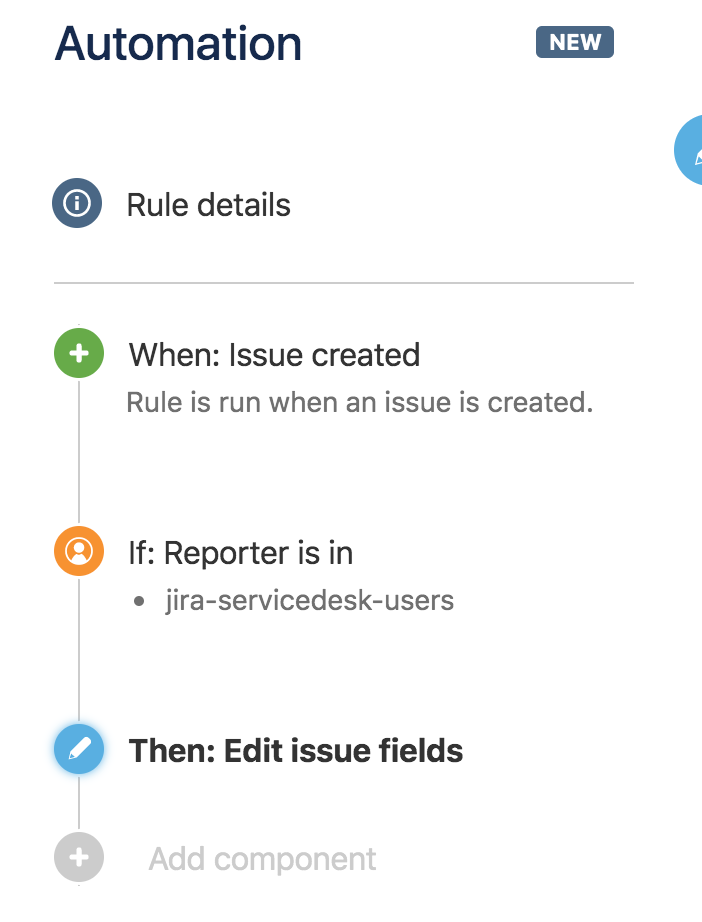Select the bullet beside jira-servicedesk-users
This screenshot has height=922, width=702.
[x=138, y=600]
